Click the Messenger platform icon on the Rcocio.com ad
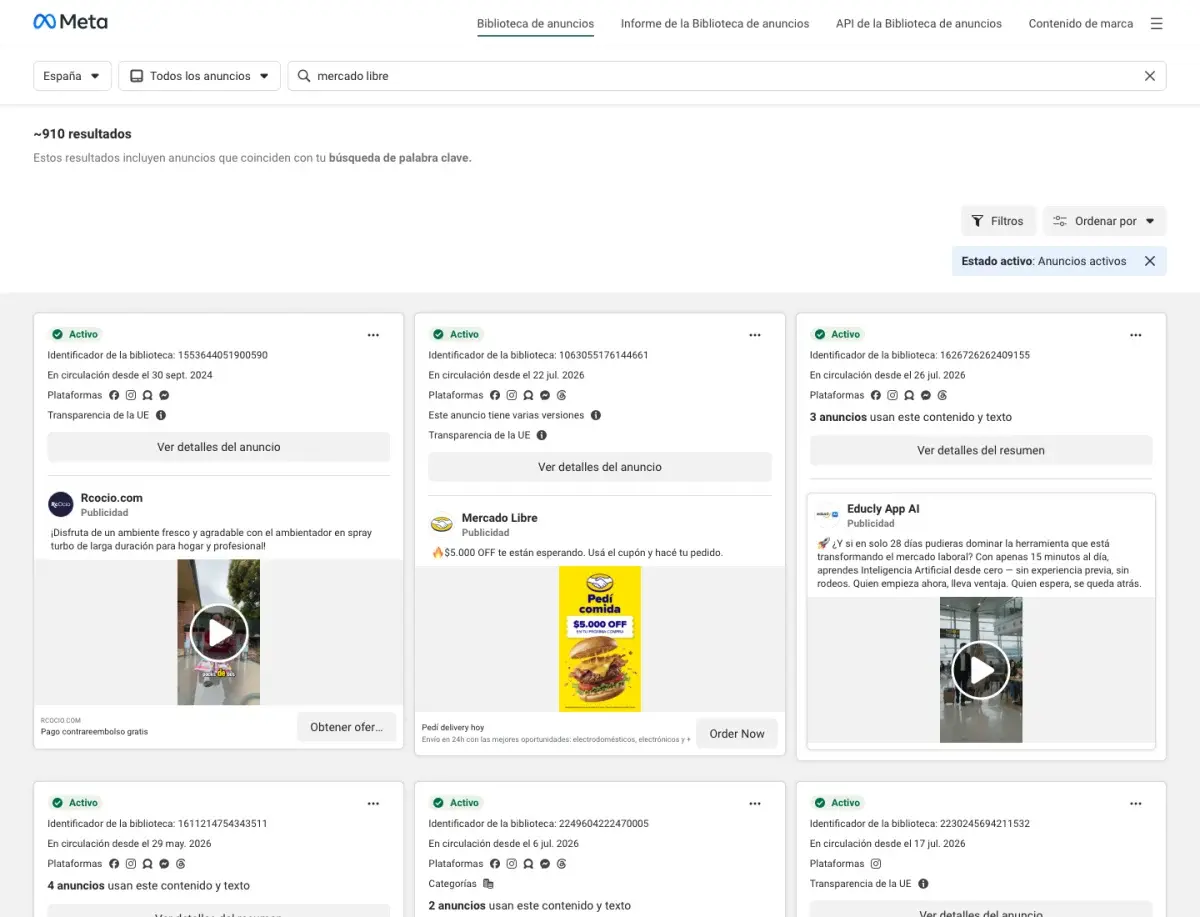 pos(164,395)
